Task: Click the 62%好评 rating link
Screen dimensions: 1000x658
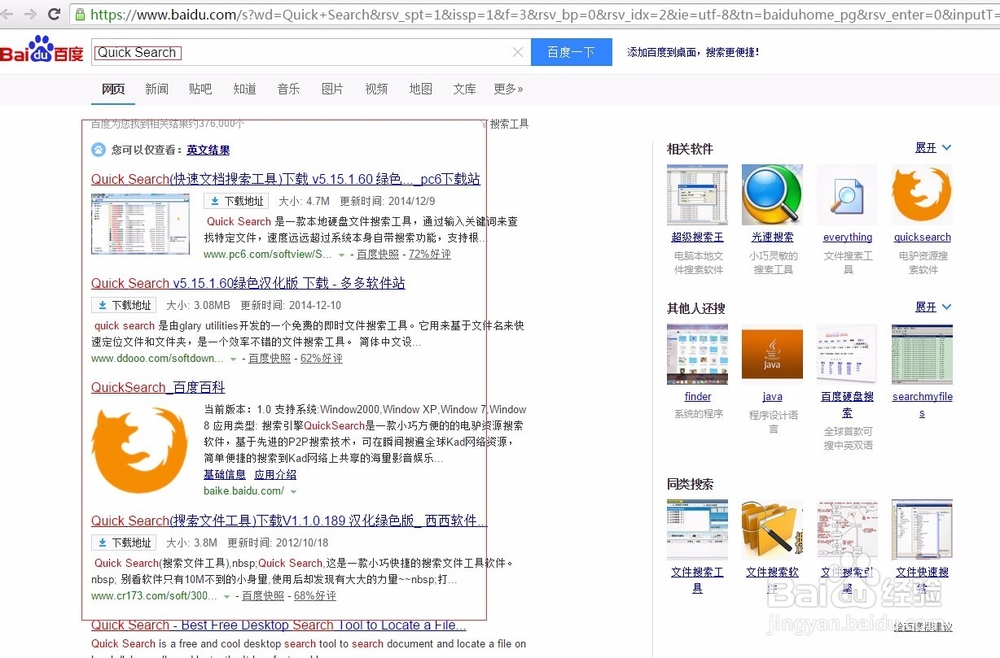Action: point(321,358)
